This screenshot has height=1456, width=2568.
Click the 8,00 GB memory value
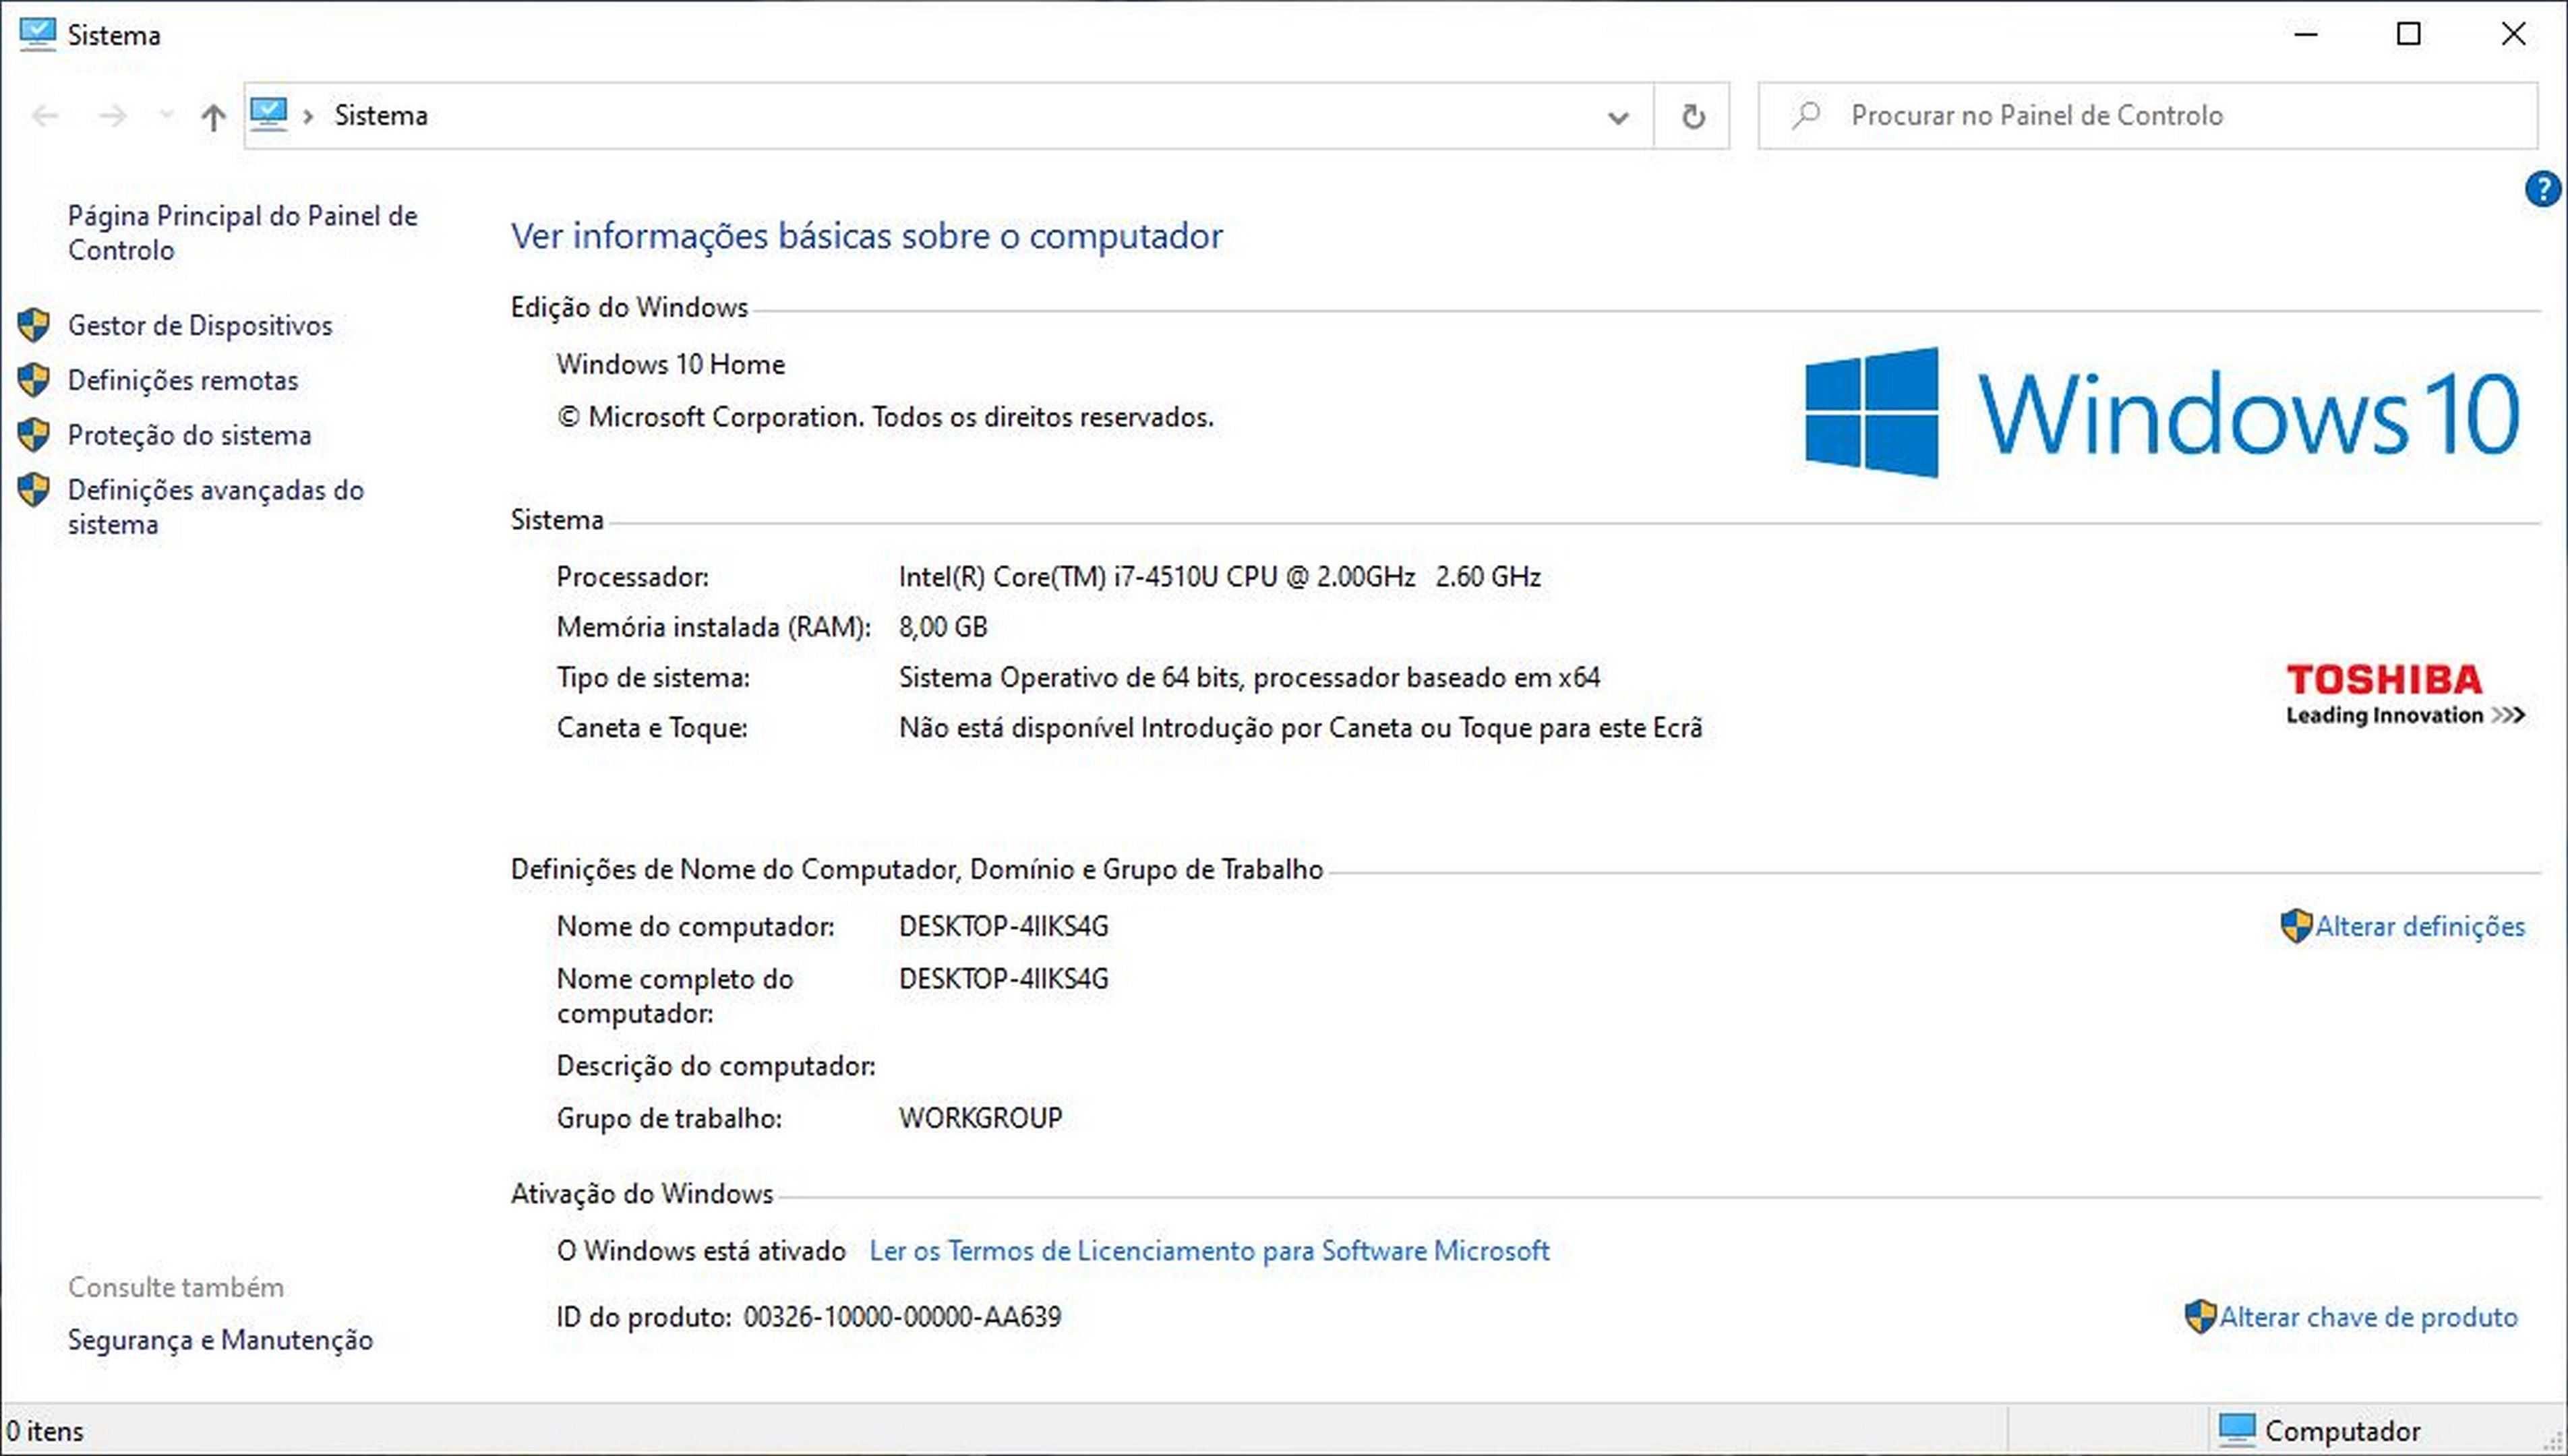pos(943,627)
